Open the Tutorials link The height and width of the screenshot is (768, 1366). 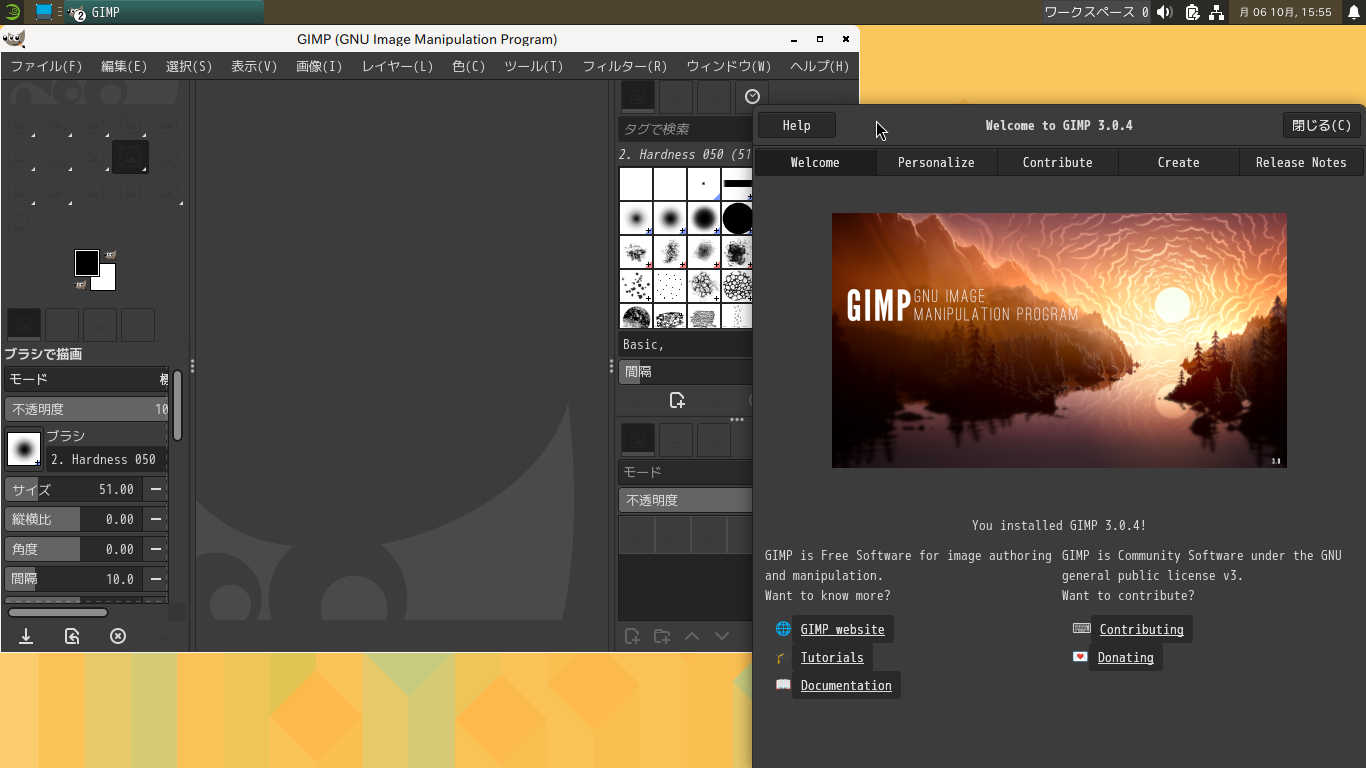coord(832,657)
